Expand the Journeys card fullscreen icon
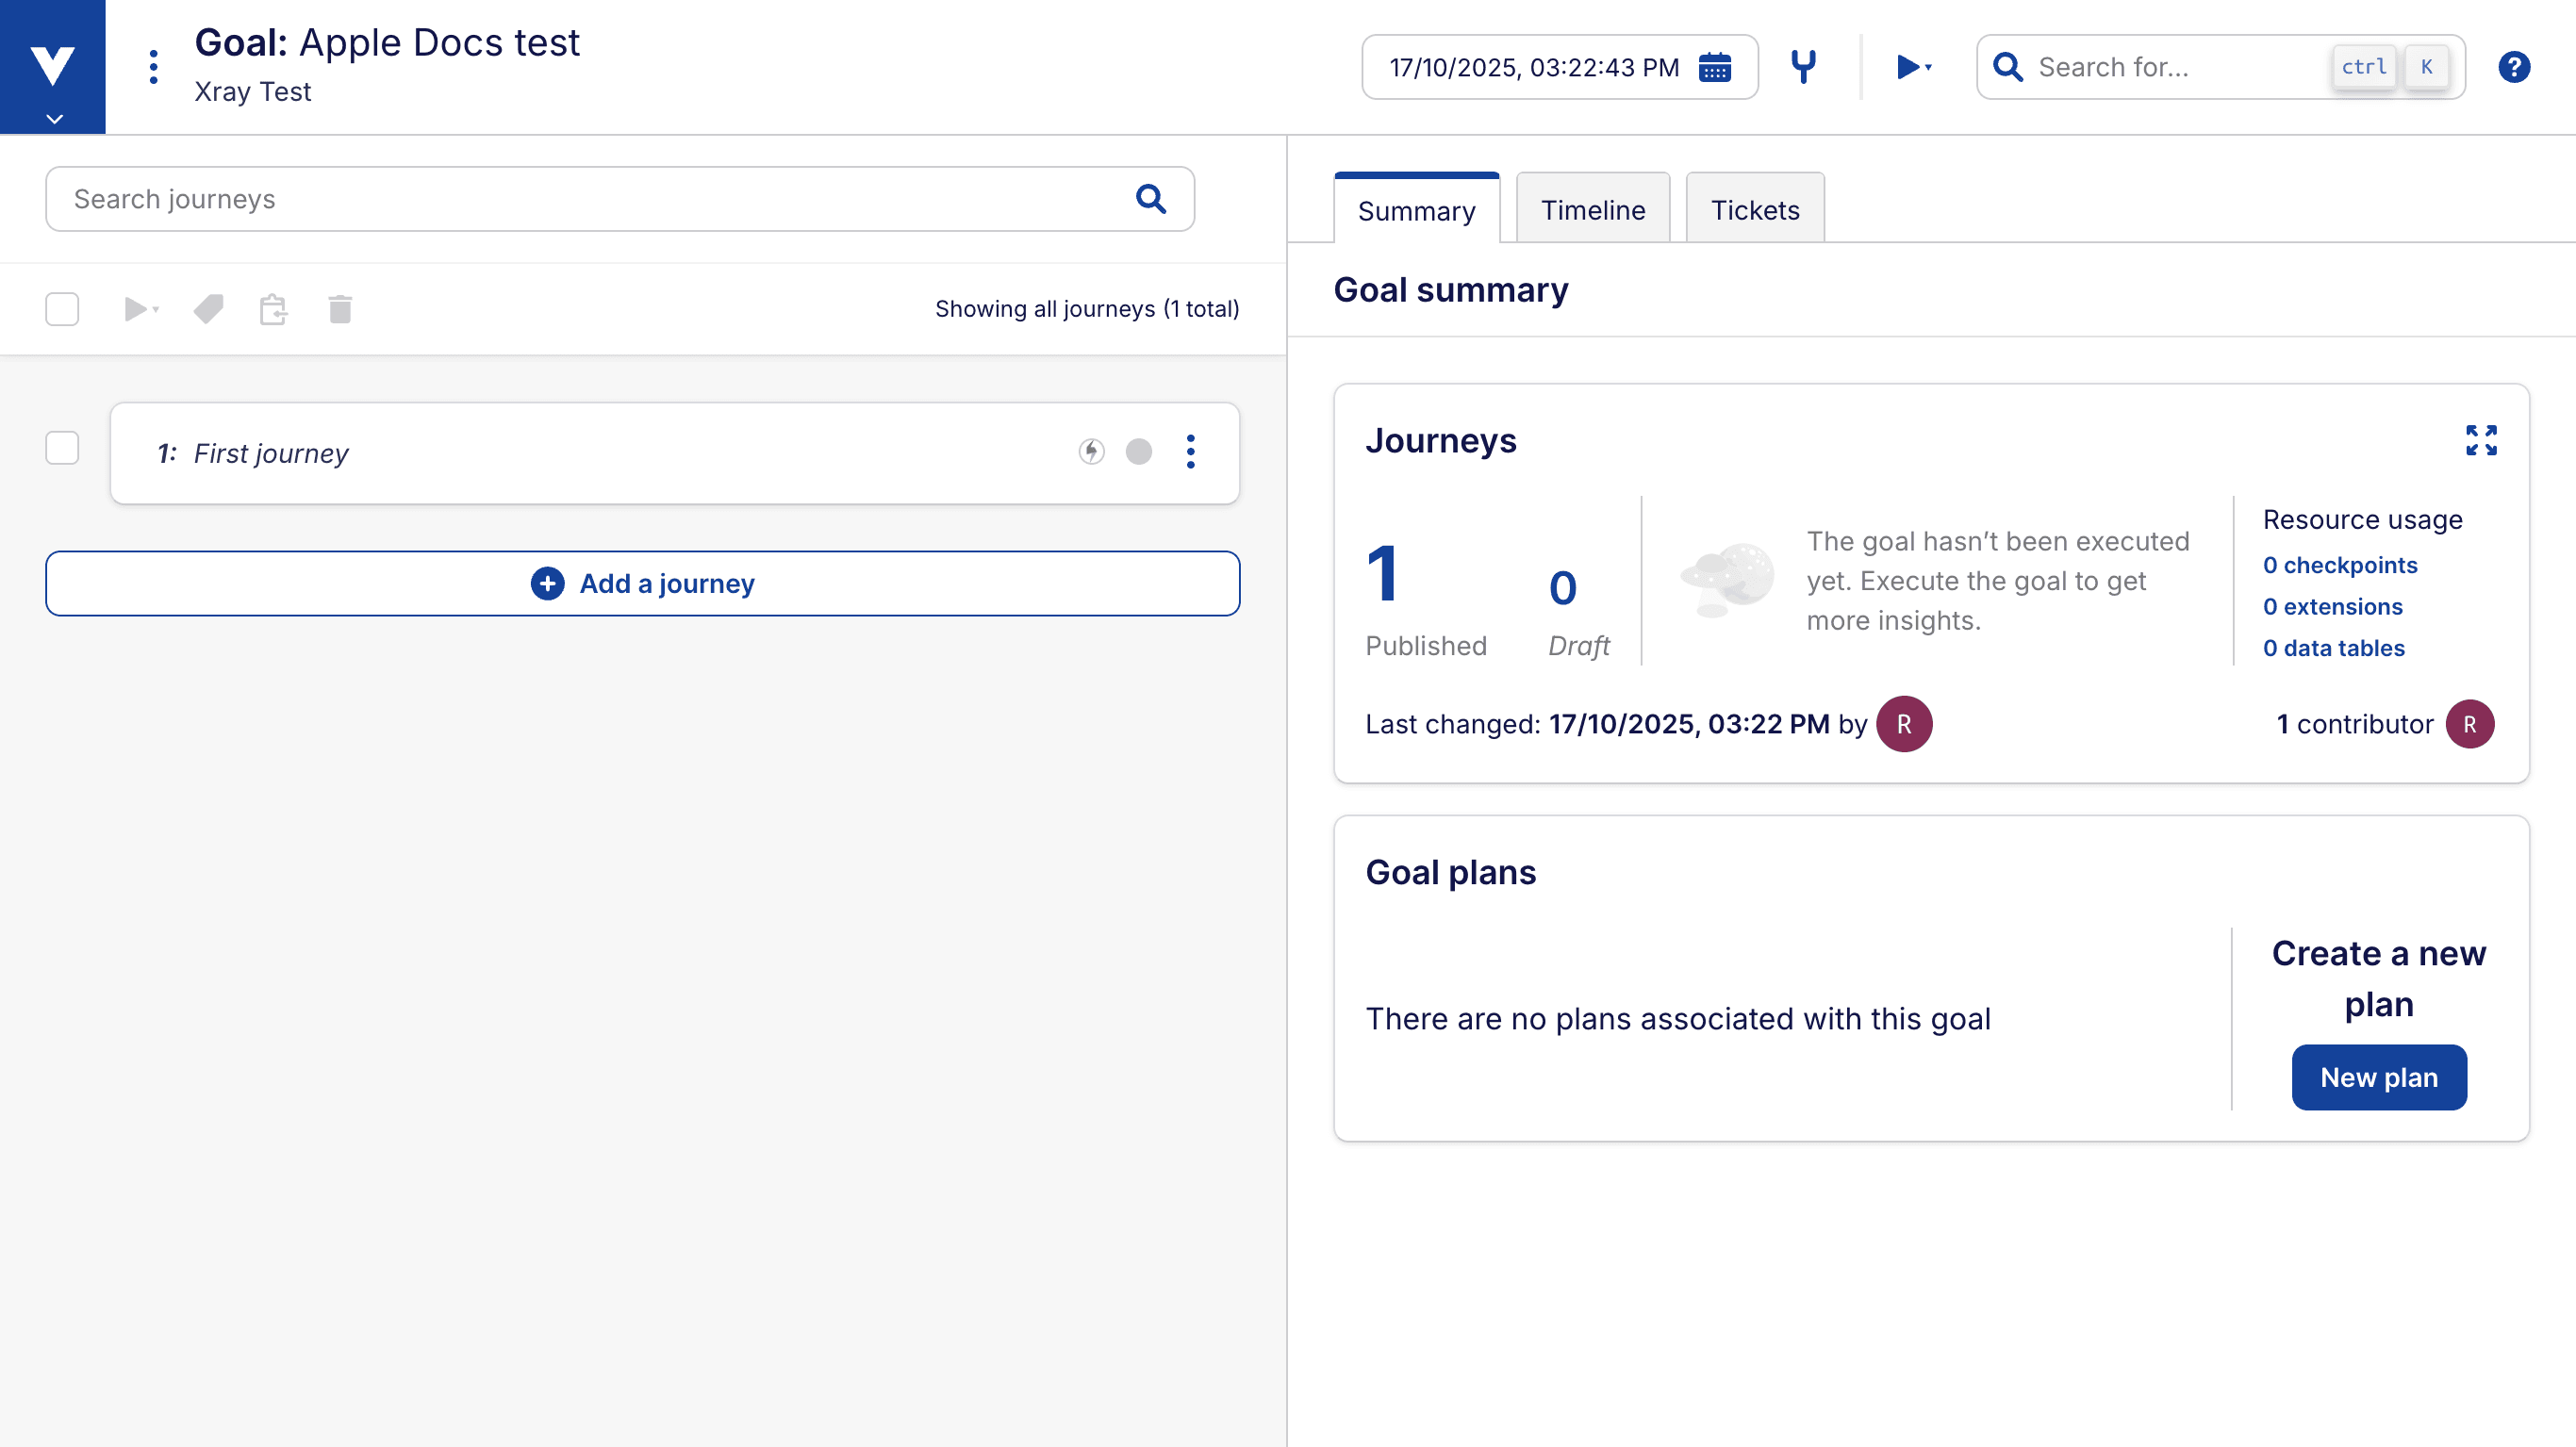Screen dimensions: 2576x1447 tap(2480, 440)
